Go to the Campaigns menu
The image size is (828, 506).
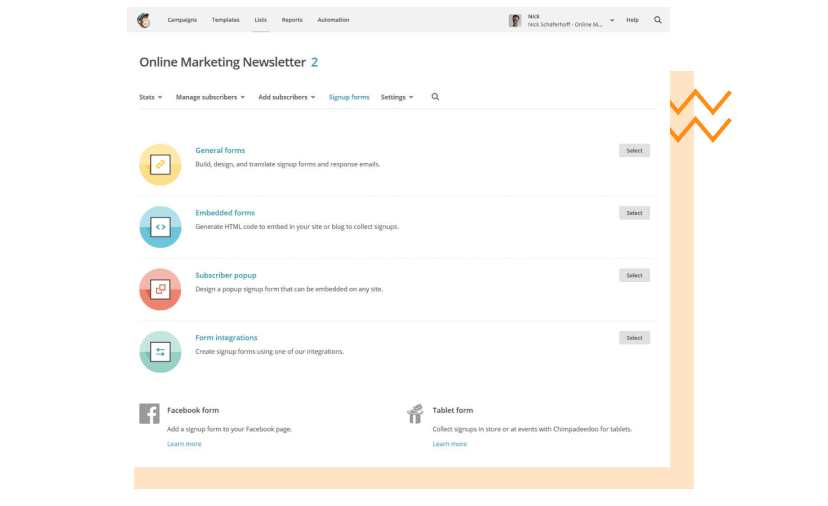pos(182,20)
